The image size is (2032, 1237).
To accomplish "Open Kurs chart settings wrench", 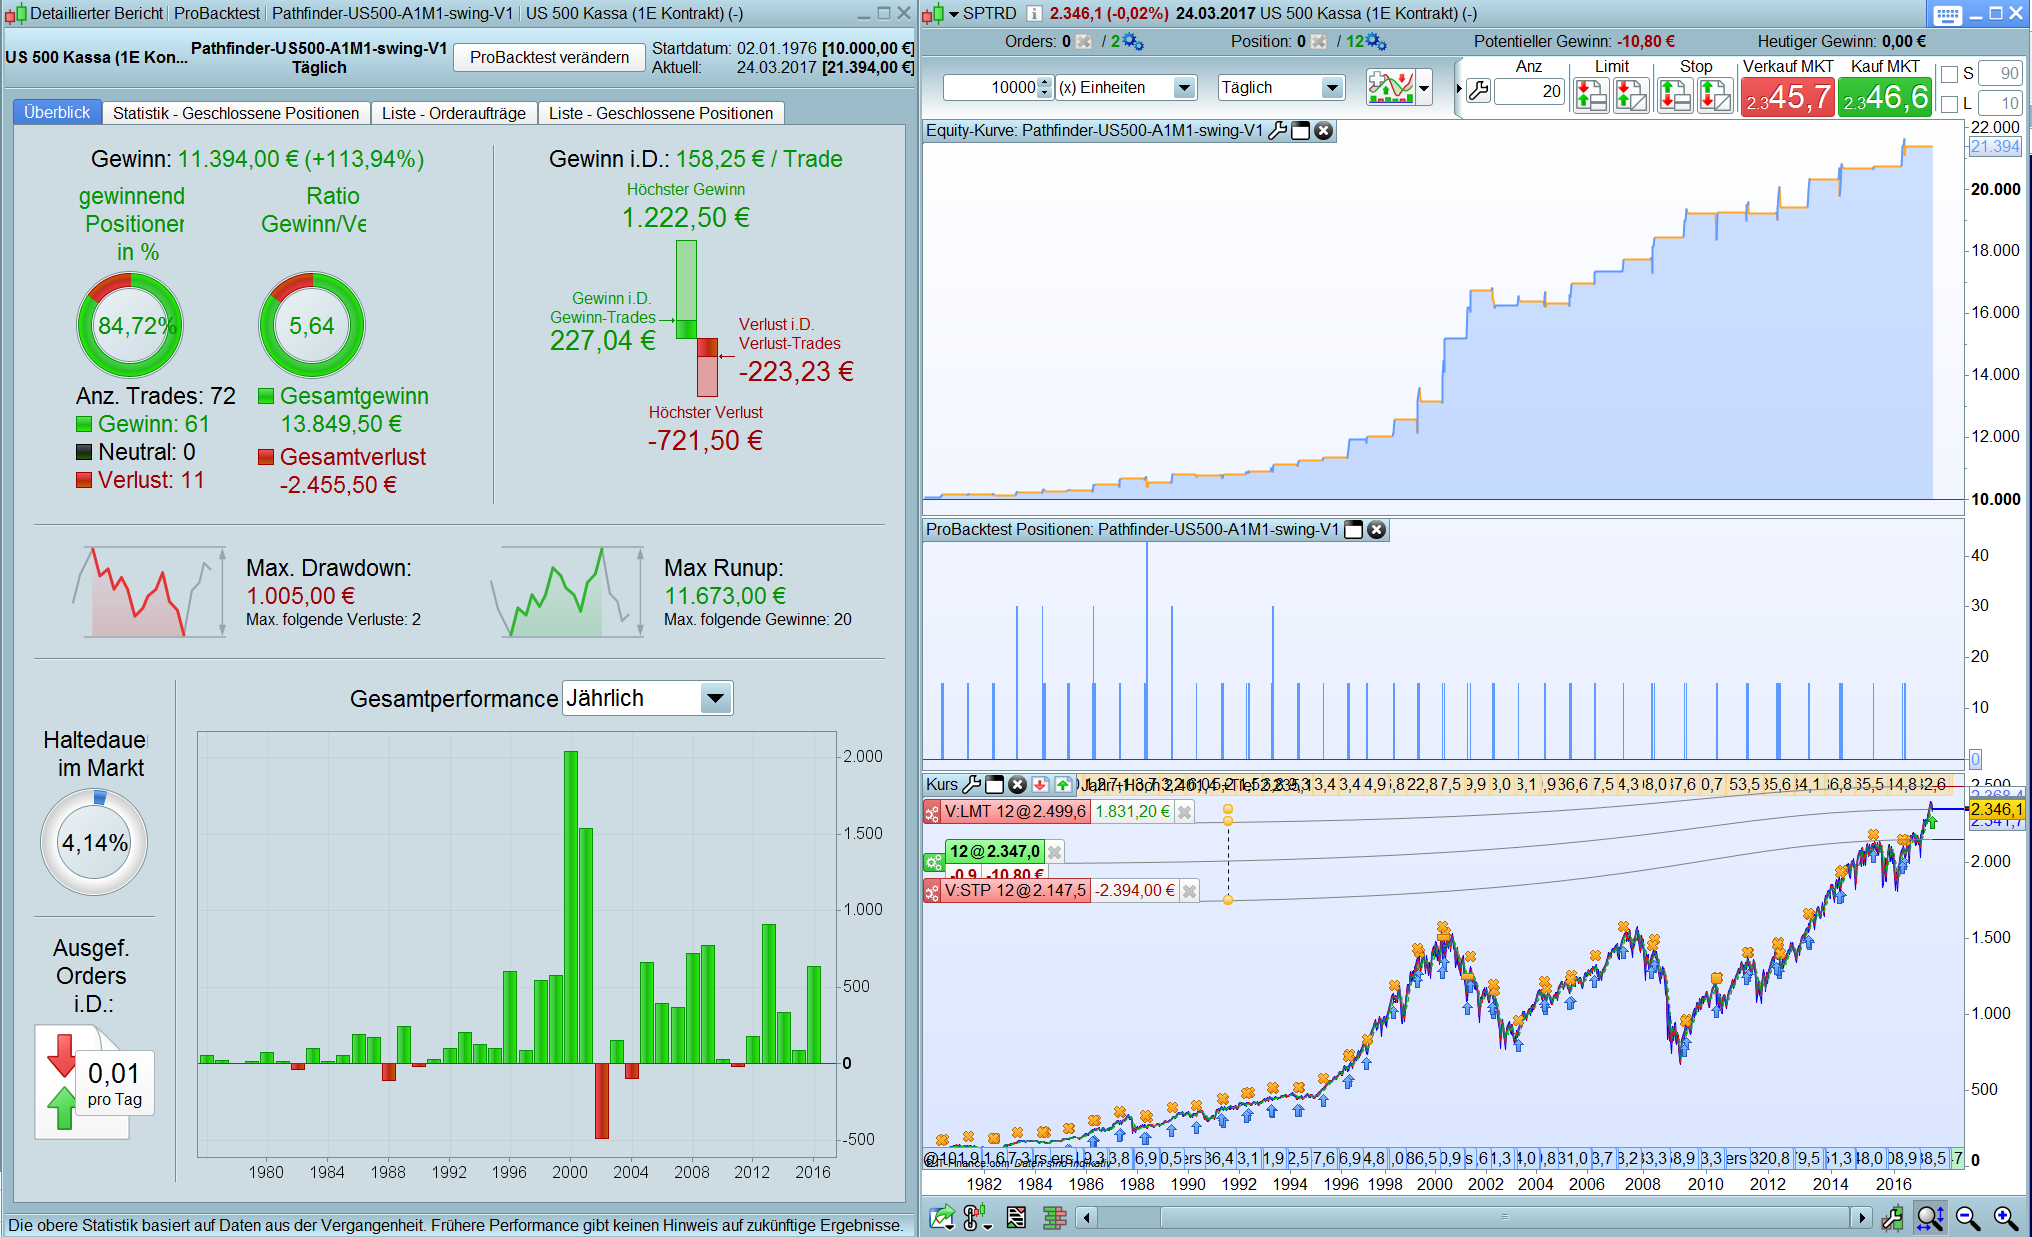I will click(x=970, y=784).
